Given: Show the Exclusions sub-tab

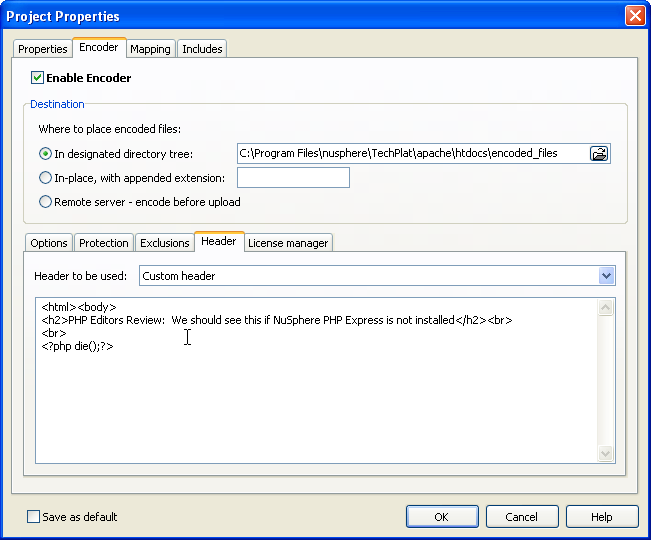Looking at the screenshot, I should click(164, 243).
